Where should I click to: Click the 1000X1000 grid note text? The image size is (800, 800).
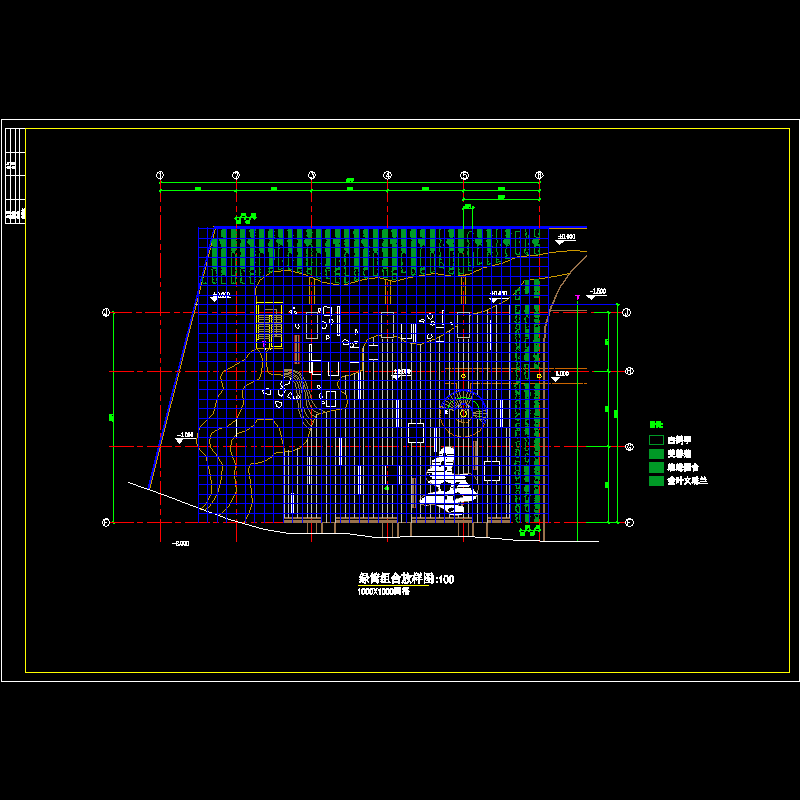[384, 592]
